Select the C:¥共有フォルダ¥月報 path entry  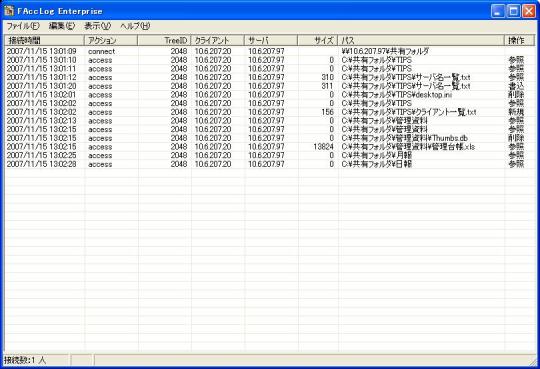coord(377,155)
